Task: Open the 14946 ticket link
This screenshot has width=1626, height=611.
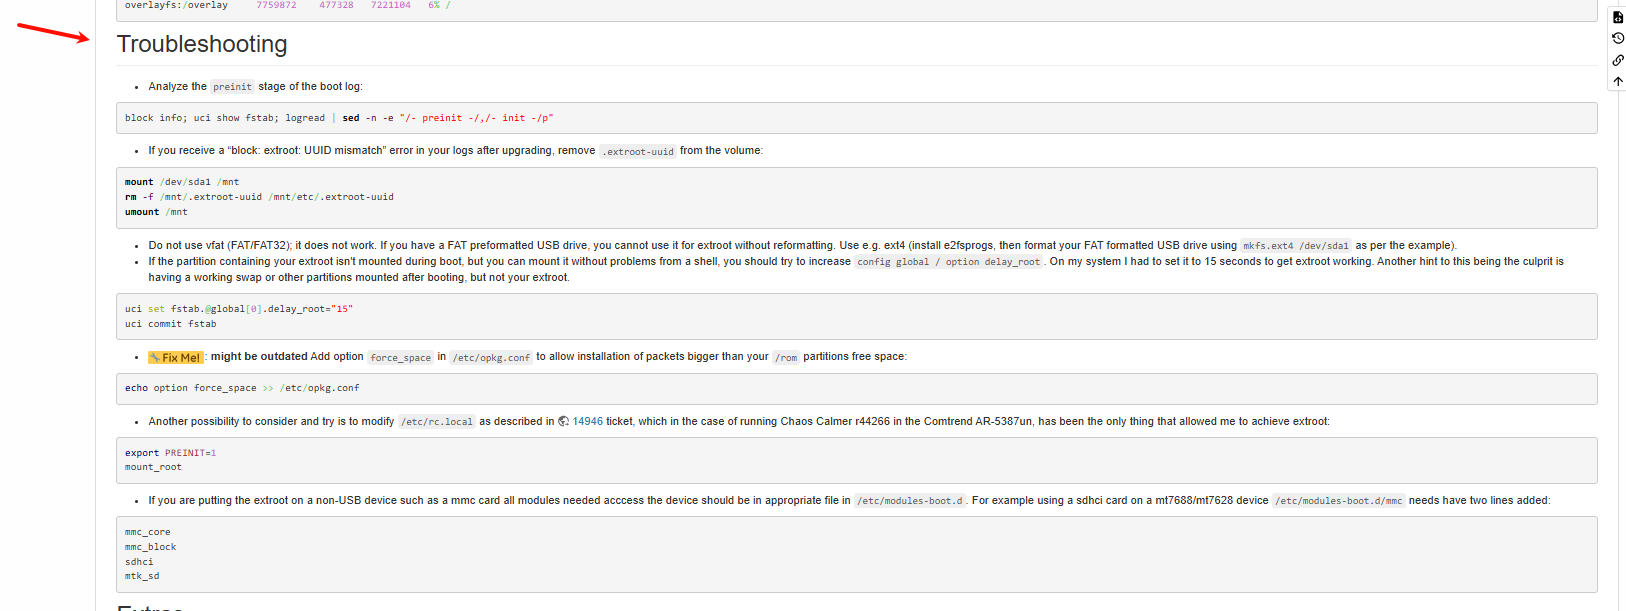Action: 587,422
